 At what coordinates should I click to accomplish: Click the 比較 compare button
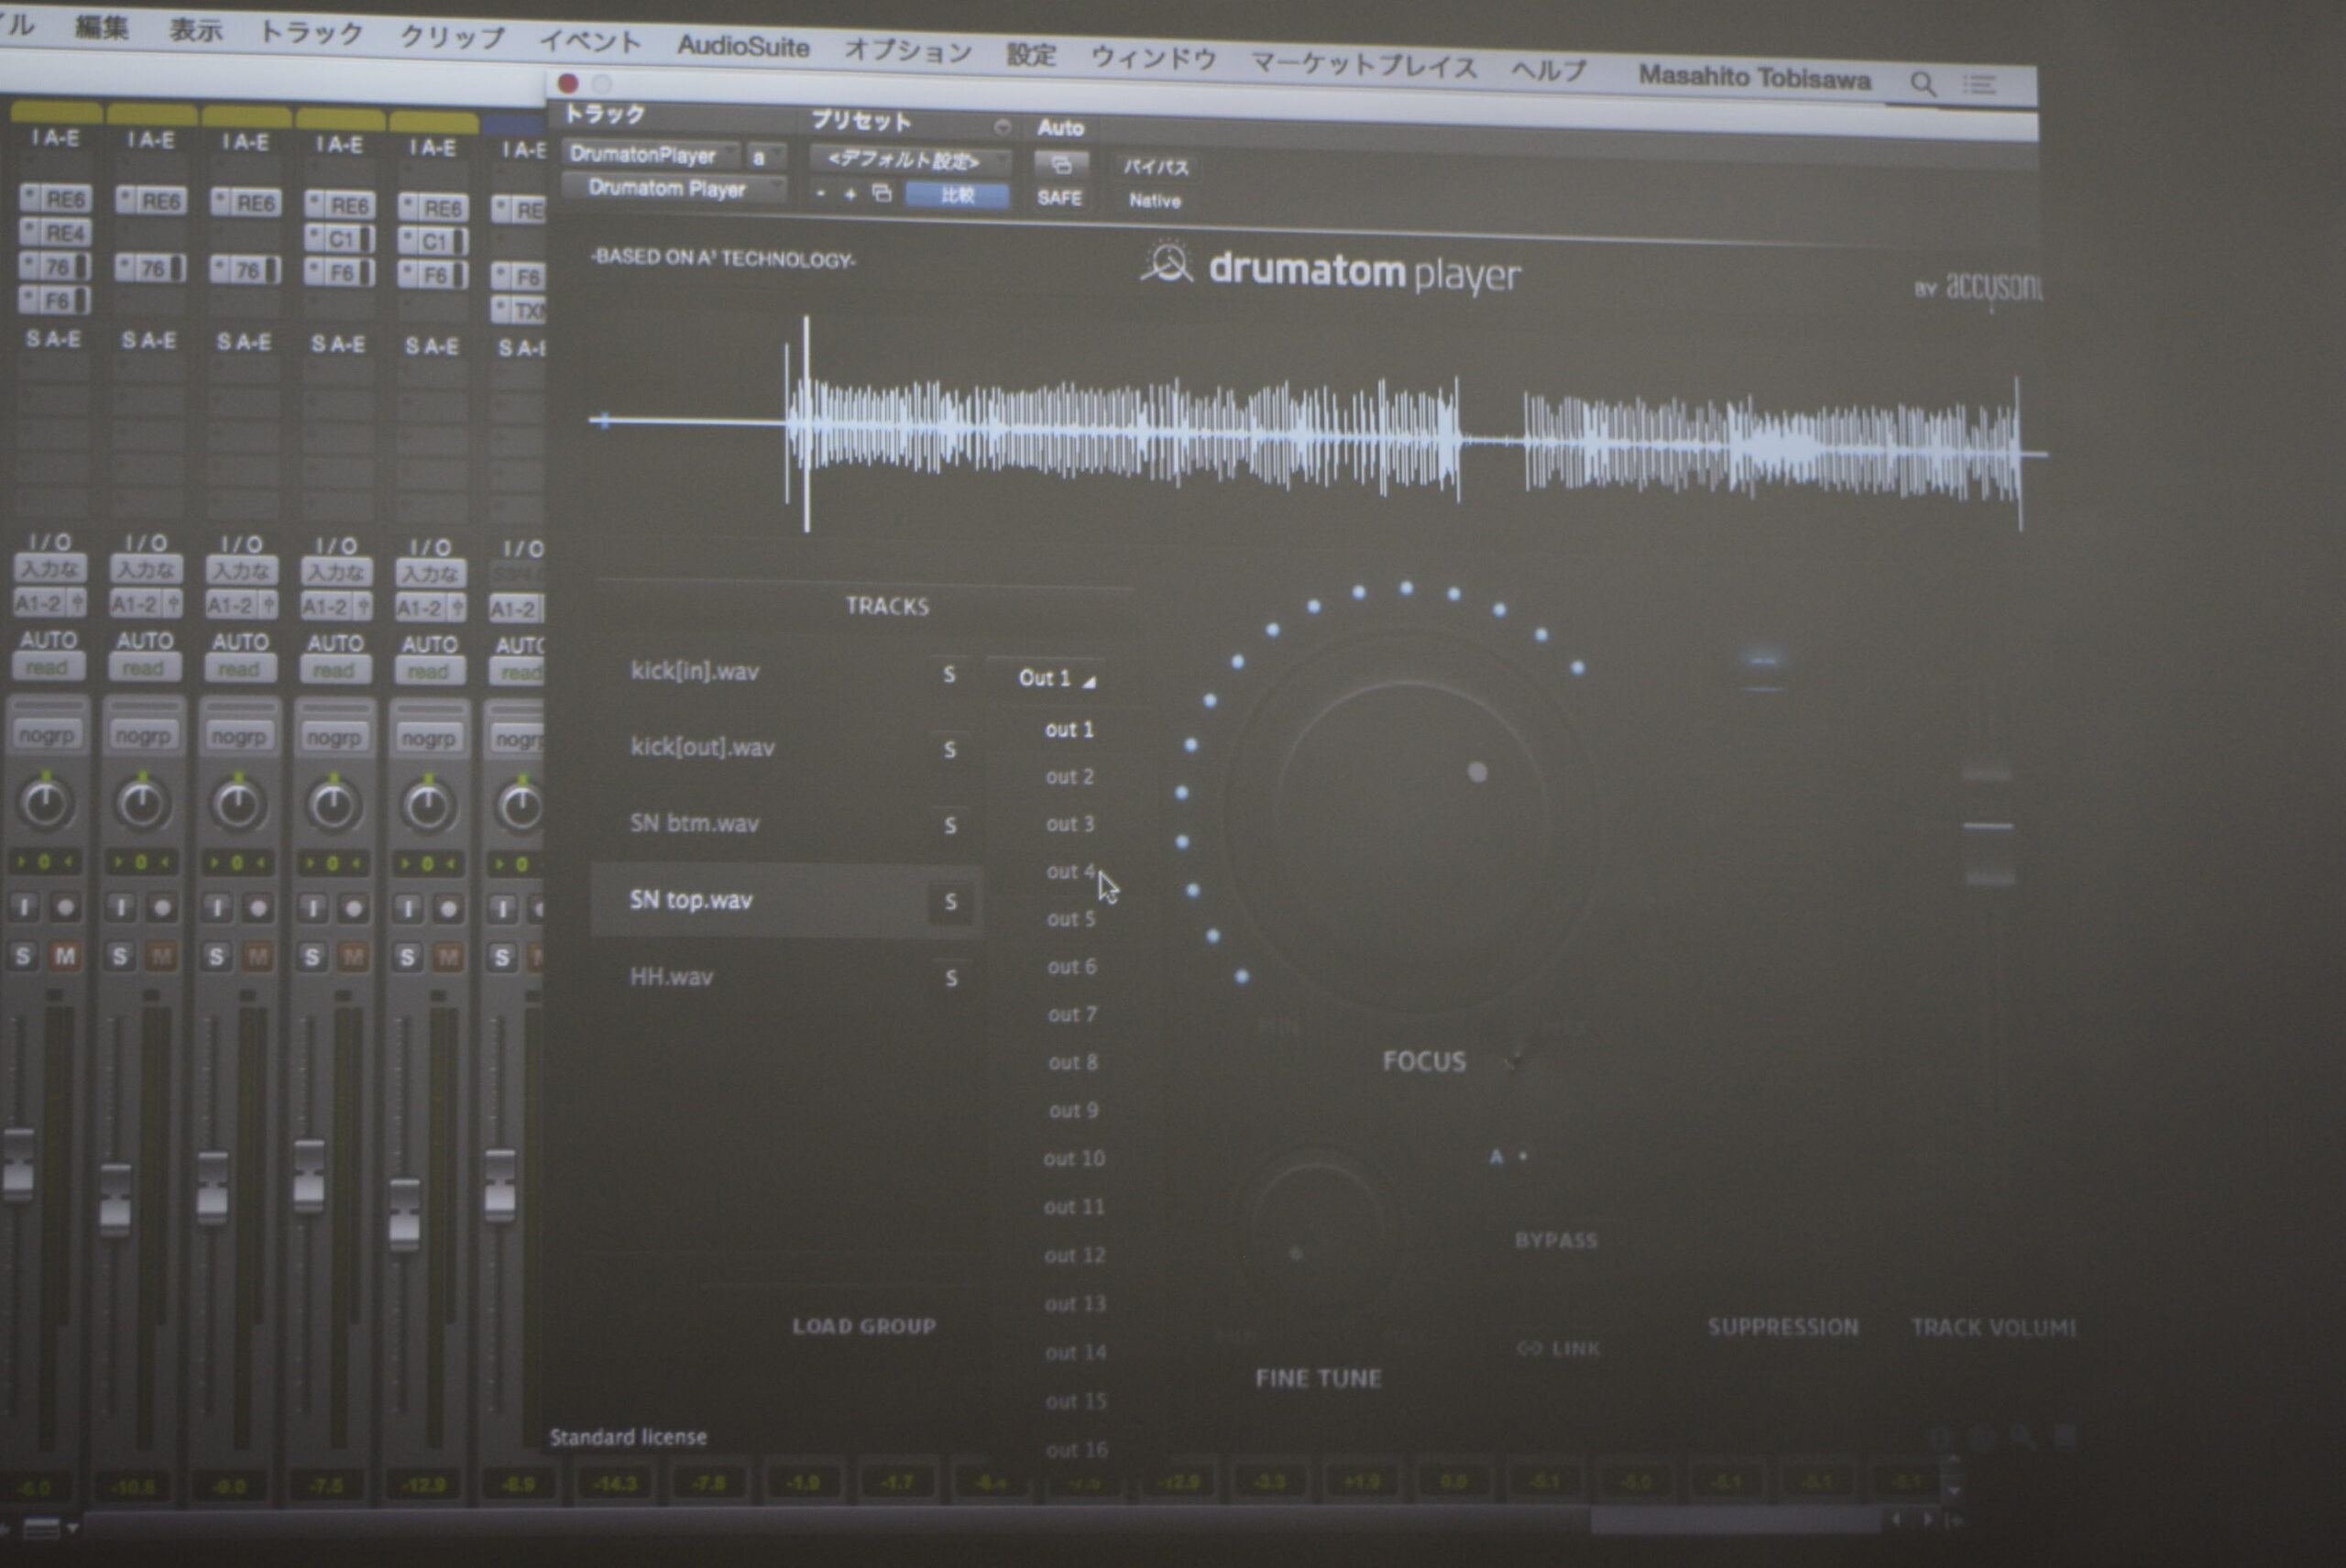tap(957, 195)
